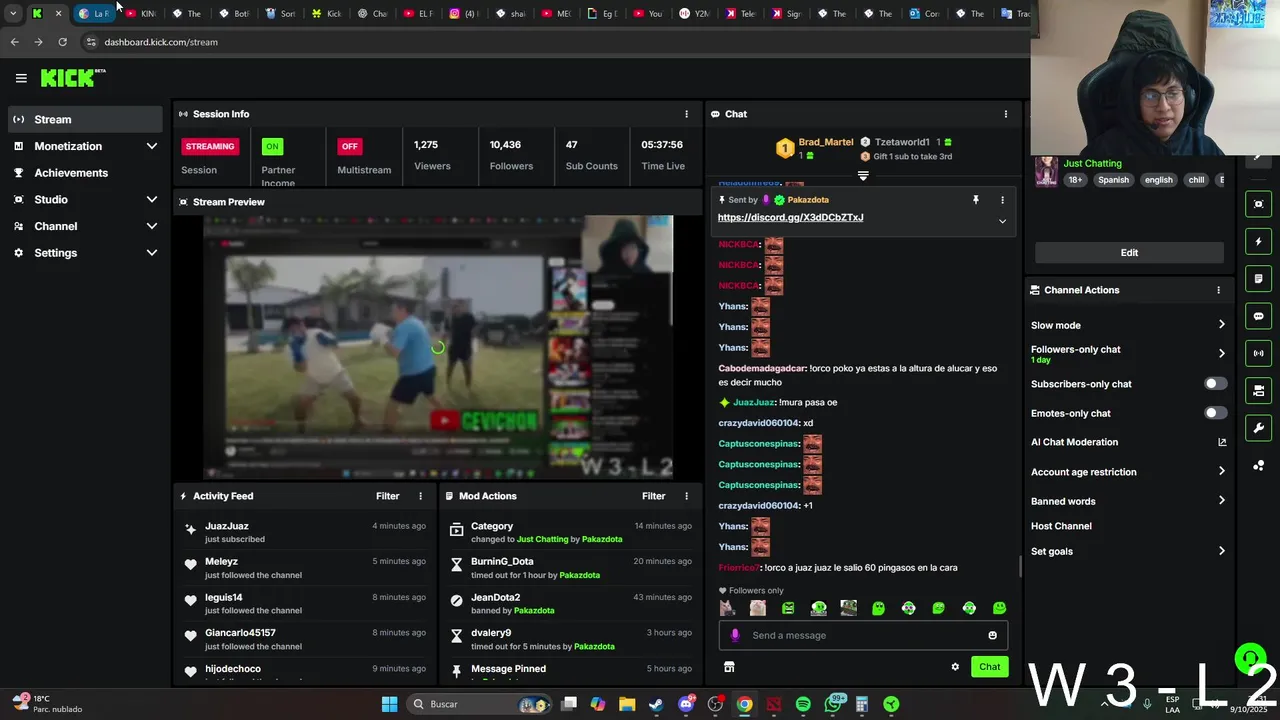
Task: Toggle Multistream OFF badge
Action: click(349, 146)
